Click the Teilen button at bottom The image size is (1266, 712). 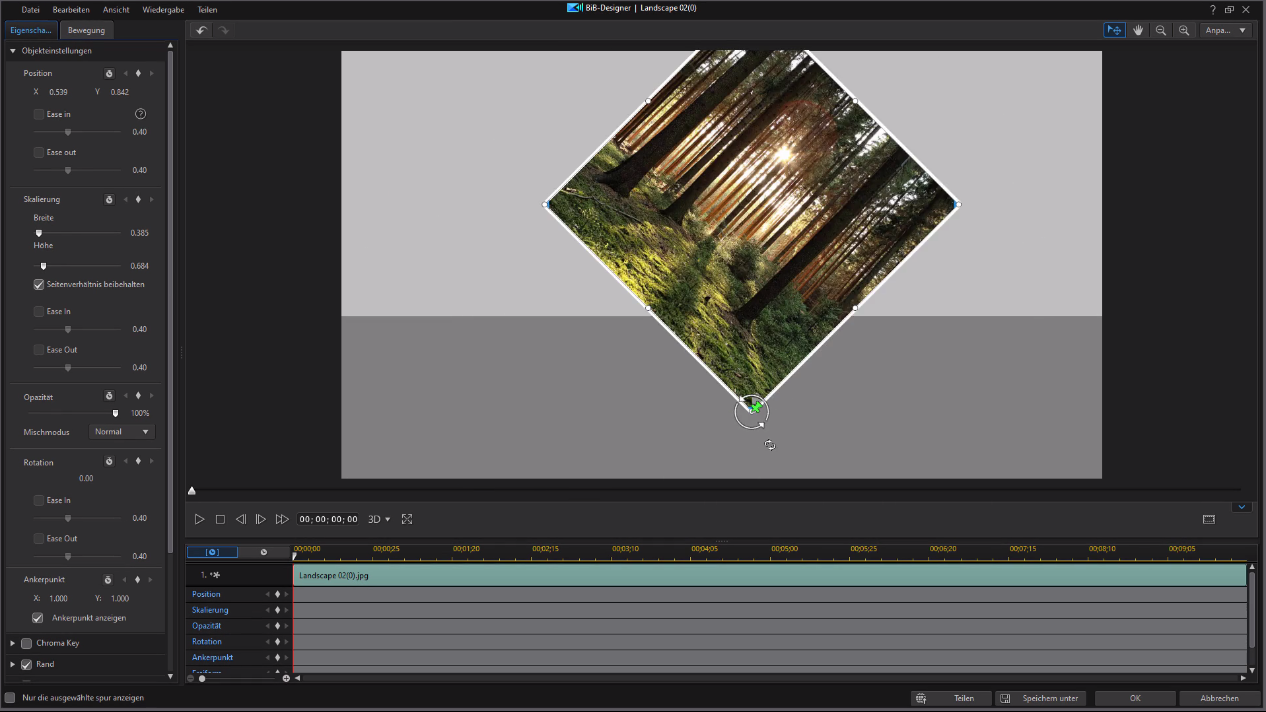(x=951, y=698)
